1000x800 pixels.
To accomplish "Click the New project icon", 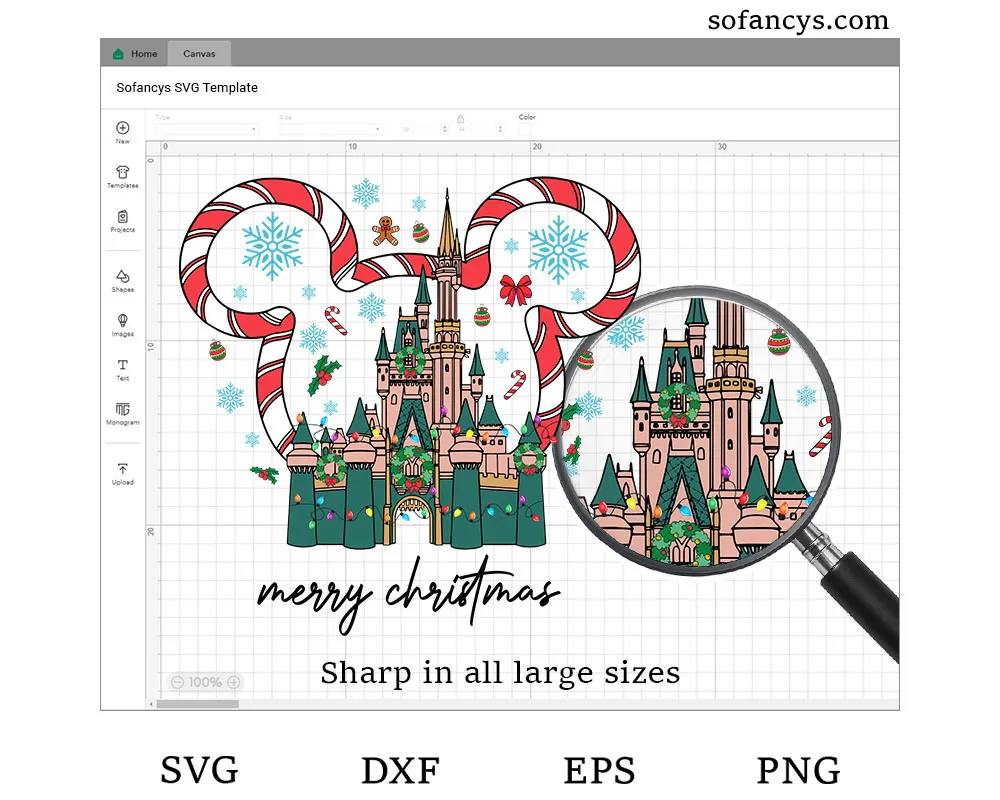I will tap(122, 128).
